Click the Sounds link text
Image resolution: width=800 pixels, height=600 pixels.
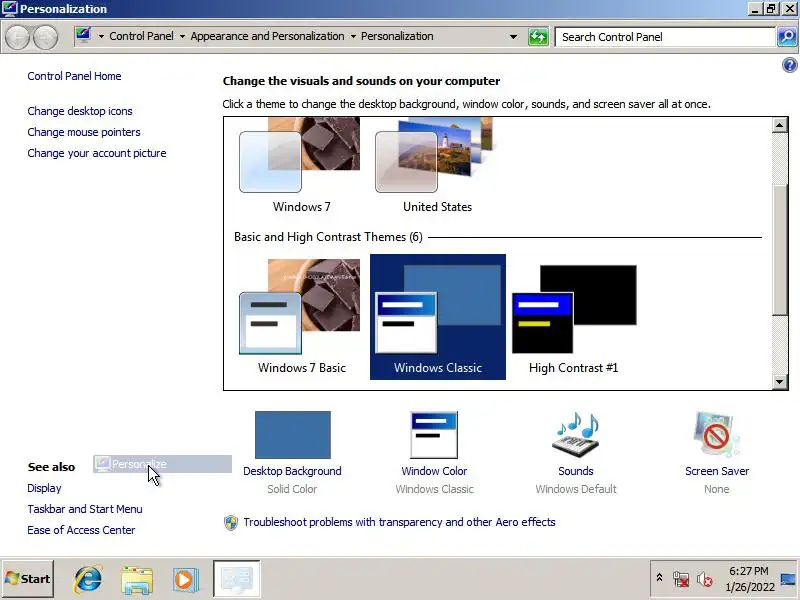pyautogui.click(x=576, y=471)
